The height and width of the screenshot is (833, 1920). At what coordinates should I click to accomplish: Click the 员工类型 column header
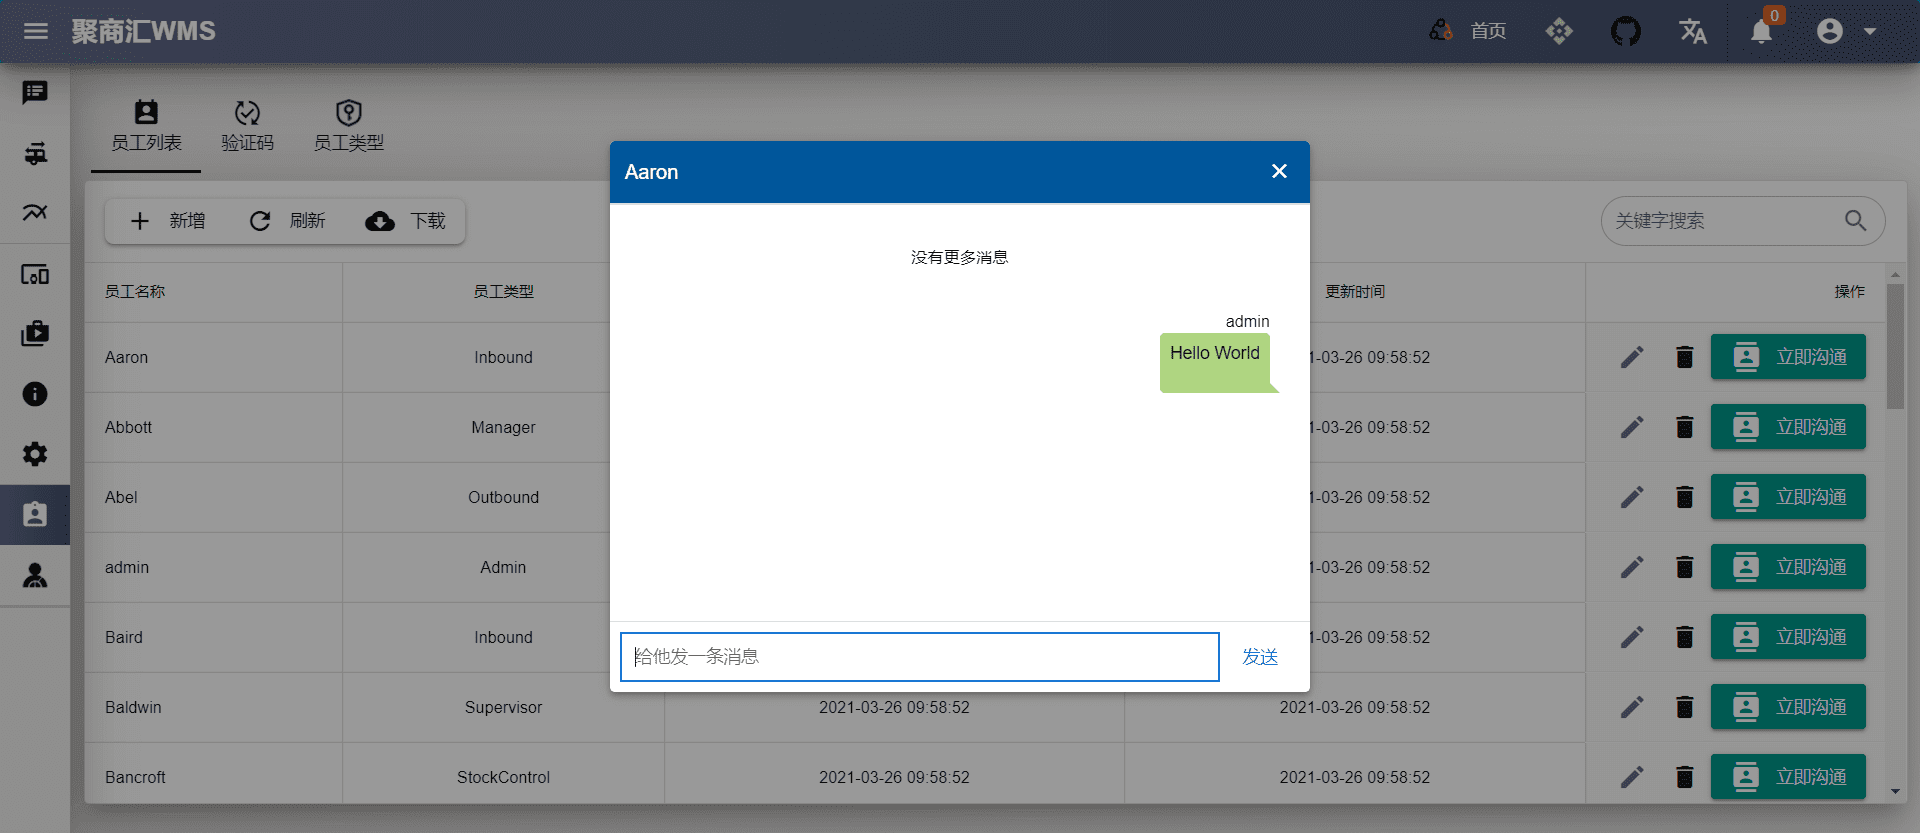pos(503,292)
